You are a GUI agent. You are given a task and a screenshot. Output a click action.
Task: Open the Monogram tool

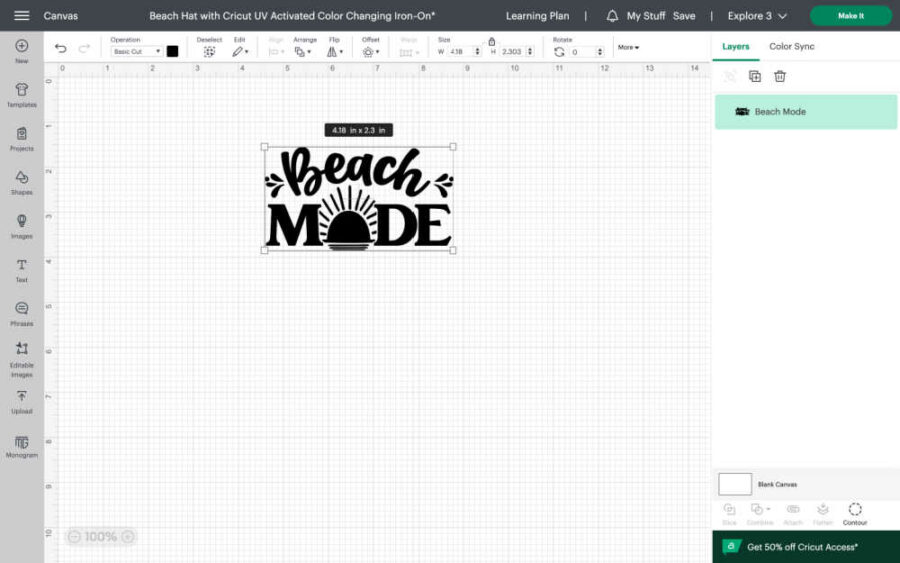[x=21, y=445]
